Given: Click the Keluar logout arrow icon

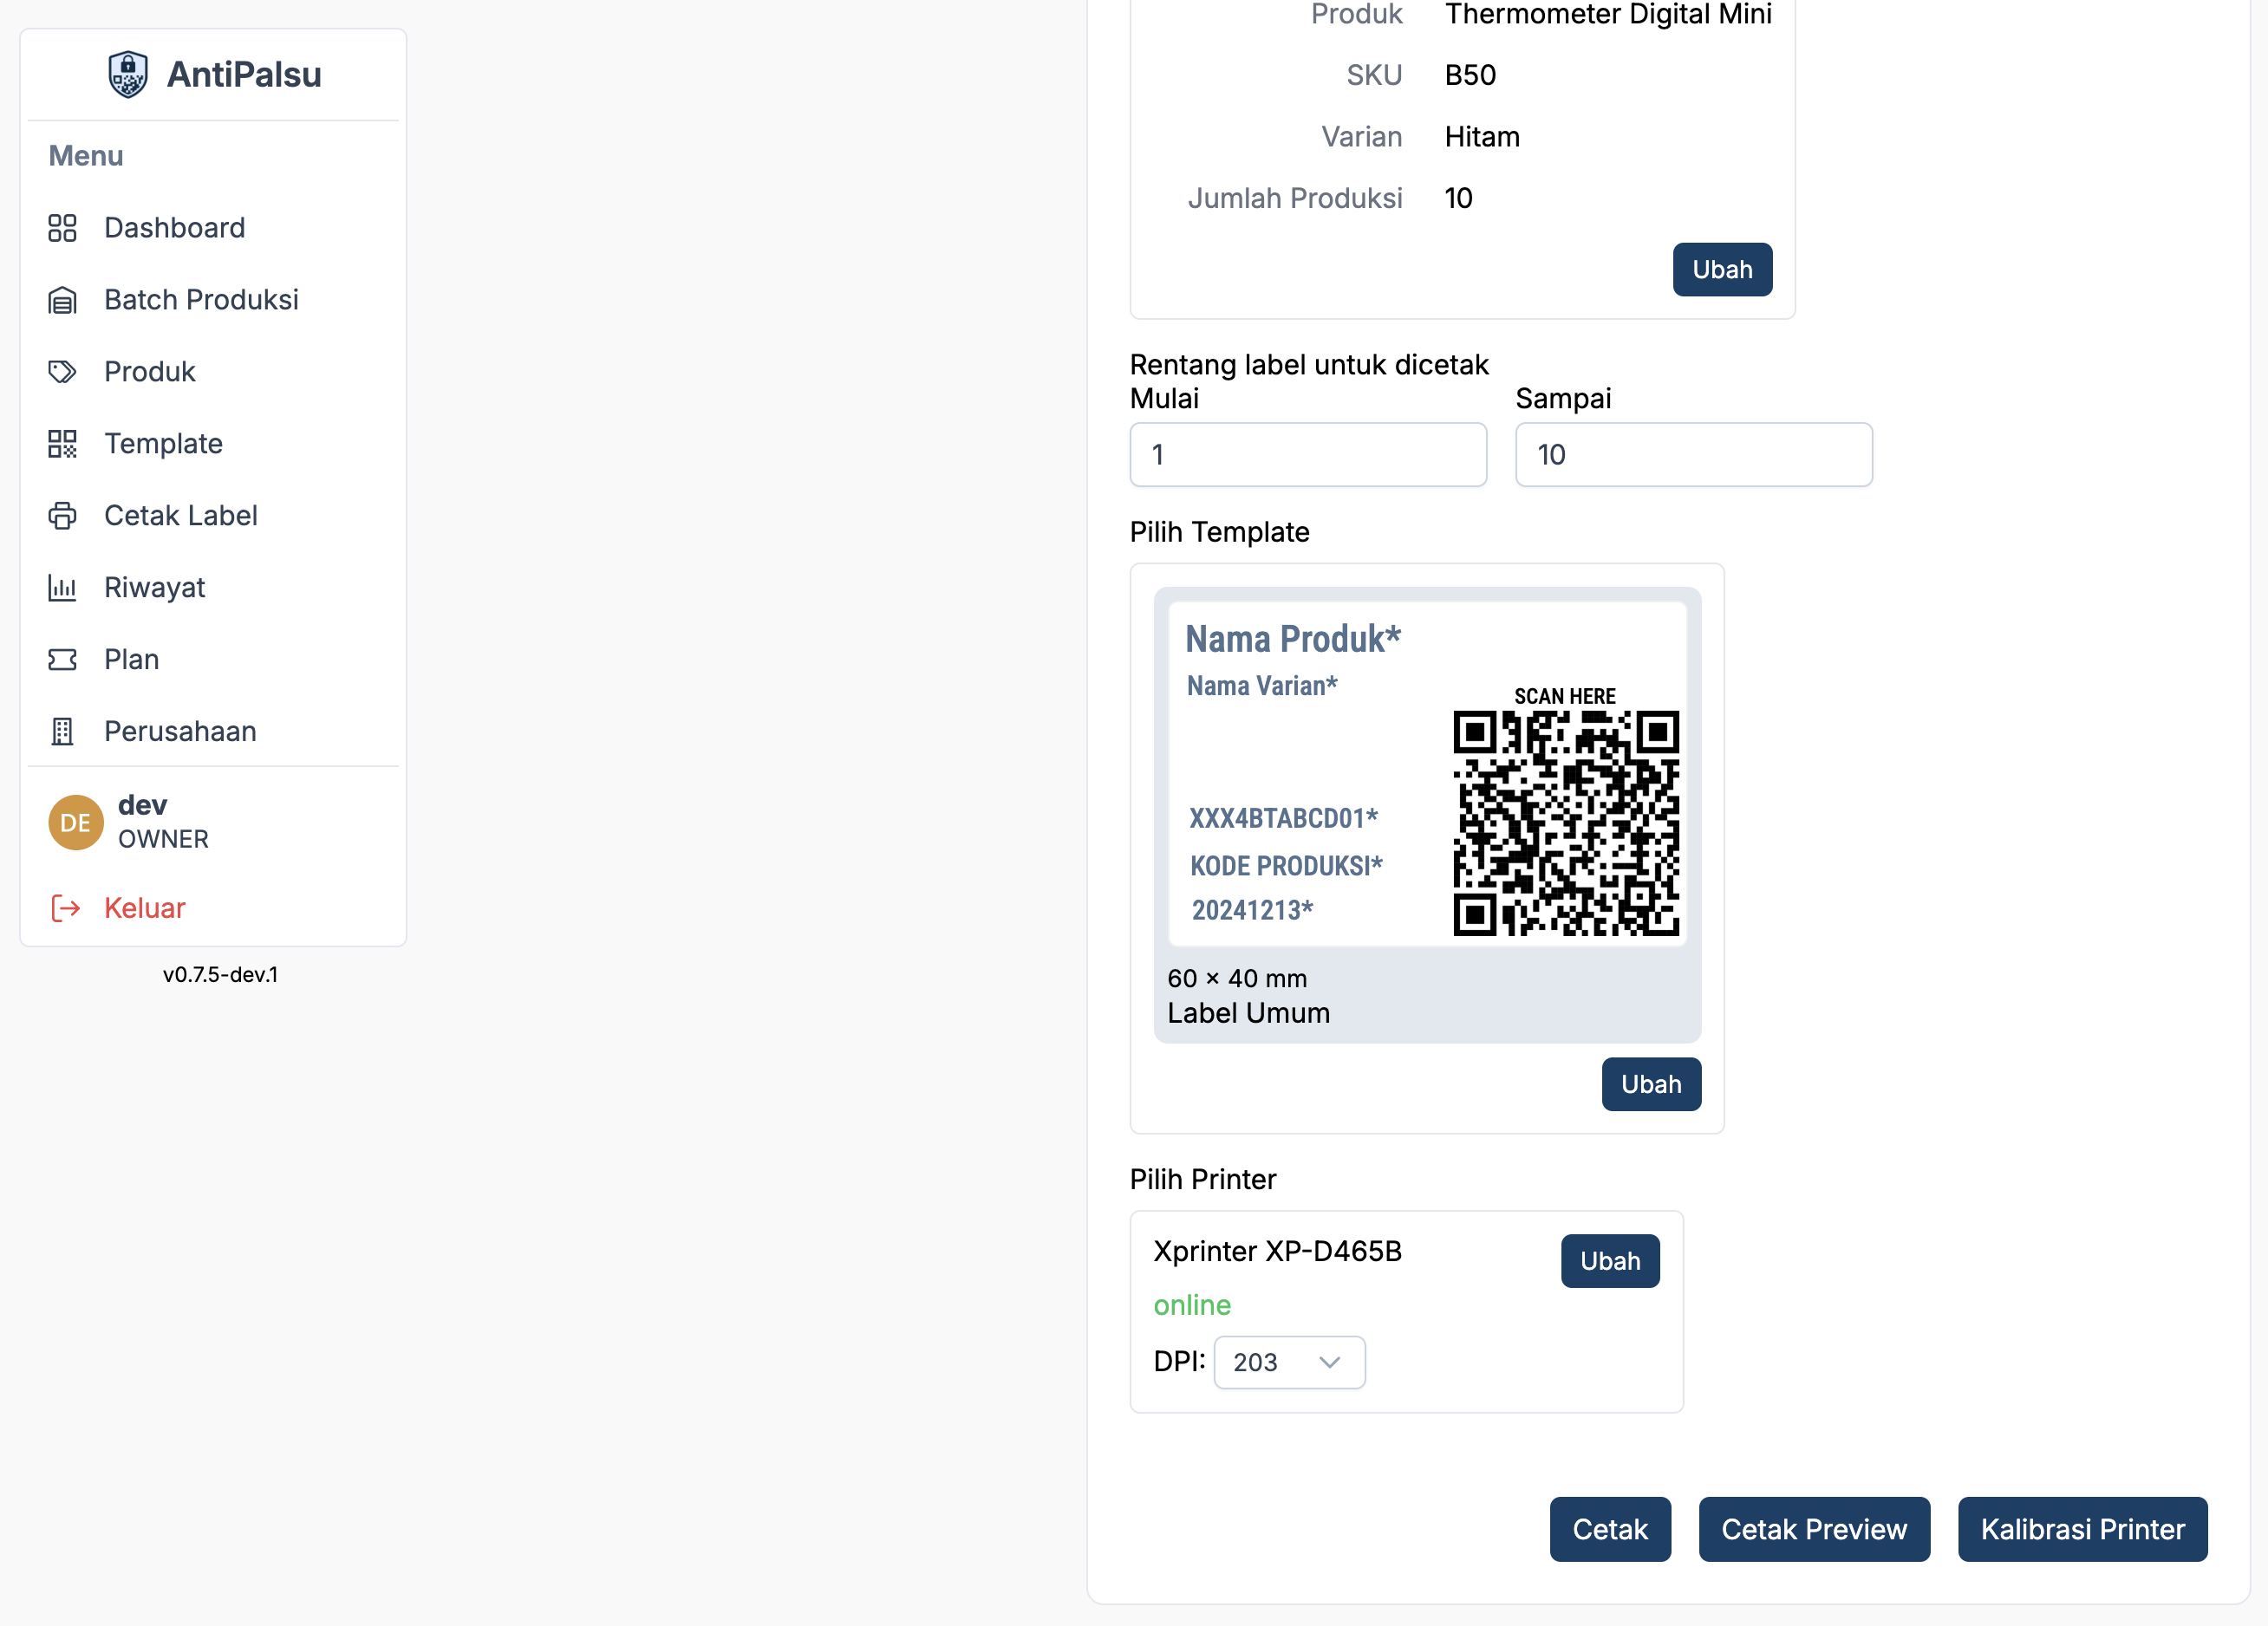Looking at the screenshot, I should pyautogui.click(x=66, y=908).
